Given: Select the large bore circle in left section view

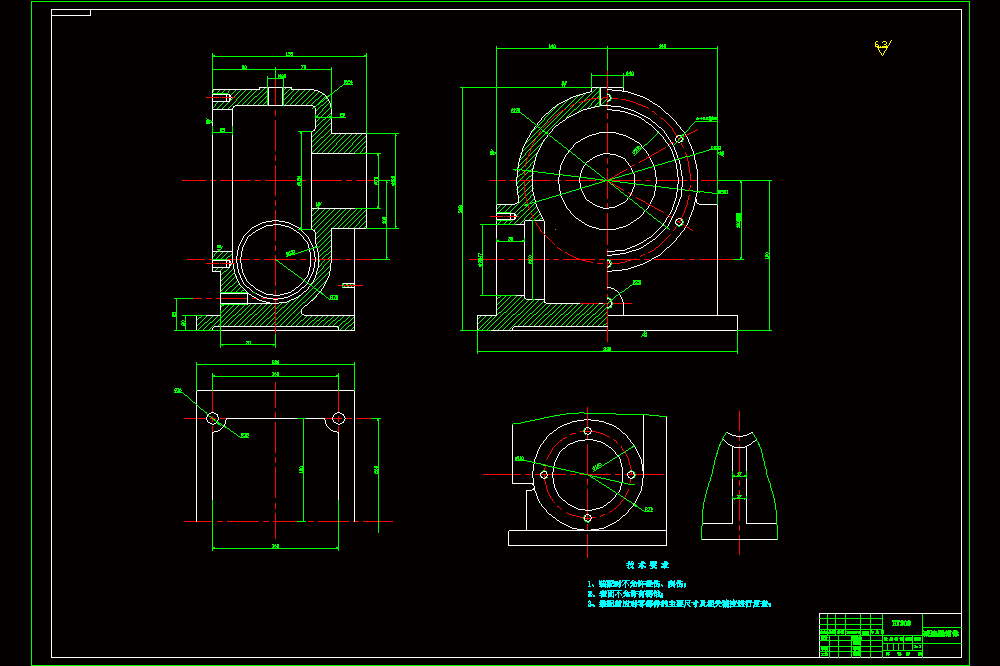Looking at the screenshot, I should coord(276,260).
